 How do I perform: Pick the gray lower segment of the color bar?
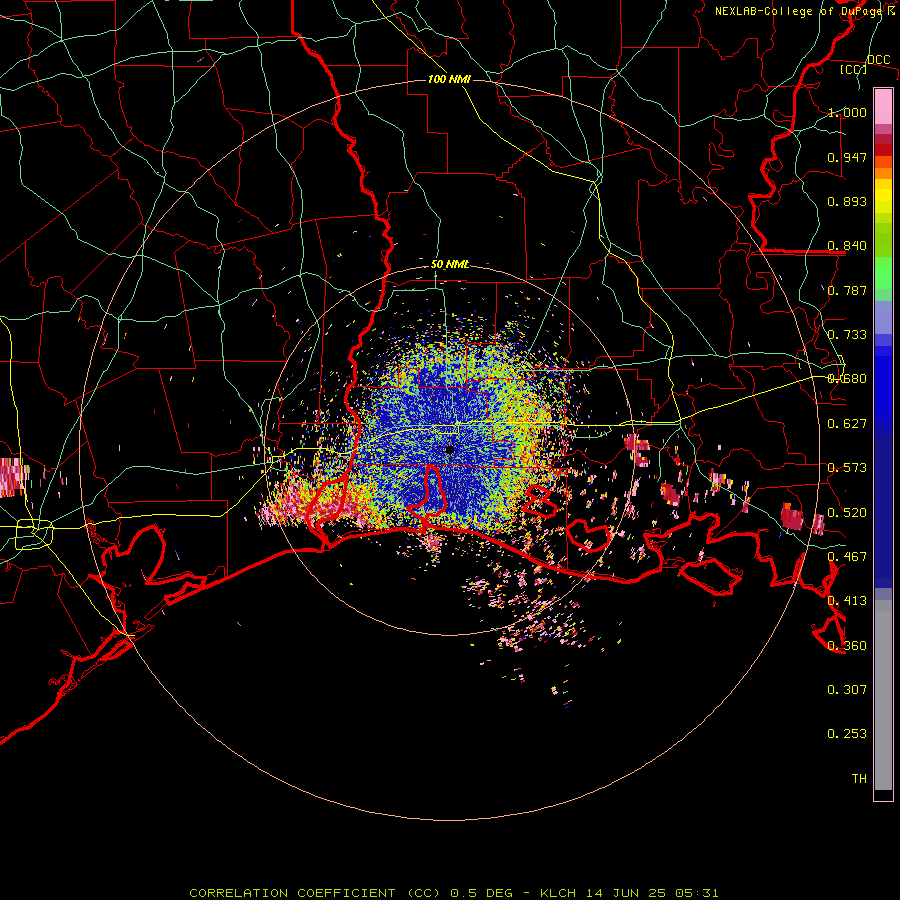[x=883, y=695]
